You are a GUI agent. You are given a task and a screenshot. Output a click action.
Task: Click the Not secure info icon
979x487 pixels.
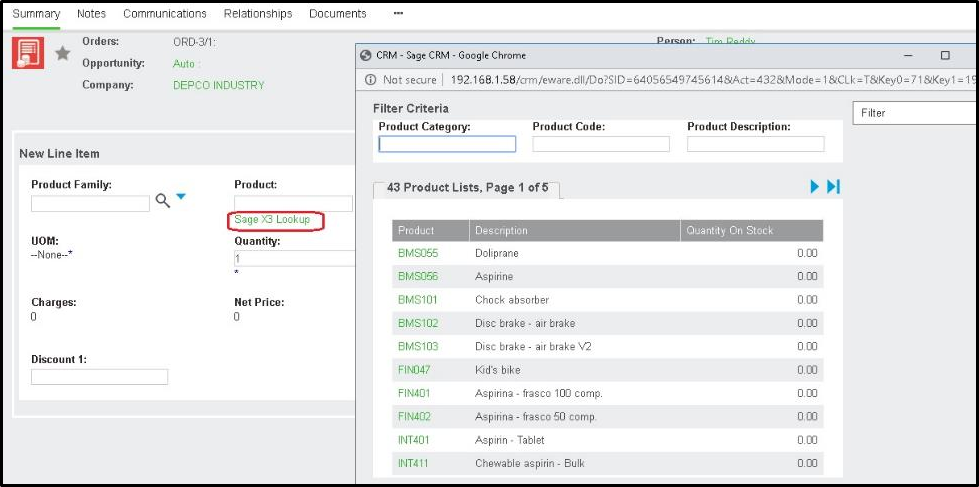(x=370, y=80)
